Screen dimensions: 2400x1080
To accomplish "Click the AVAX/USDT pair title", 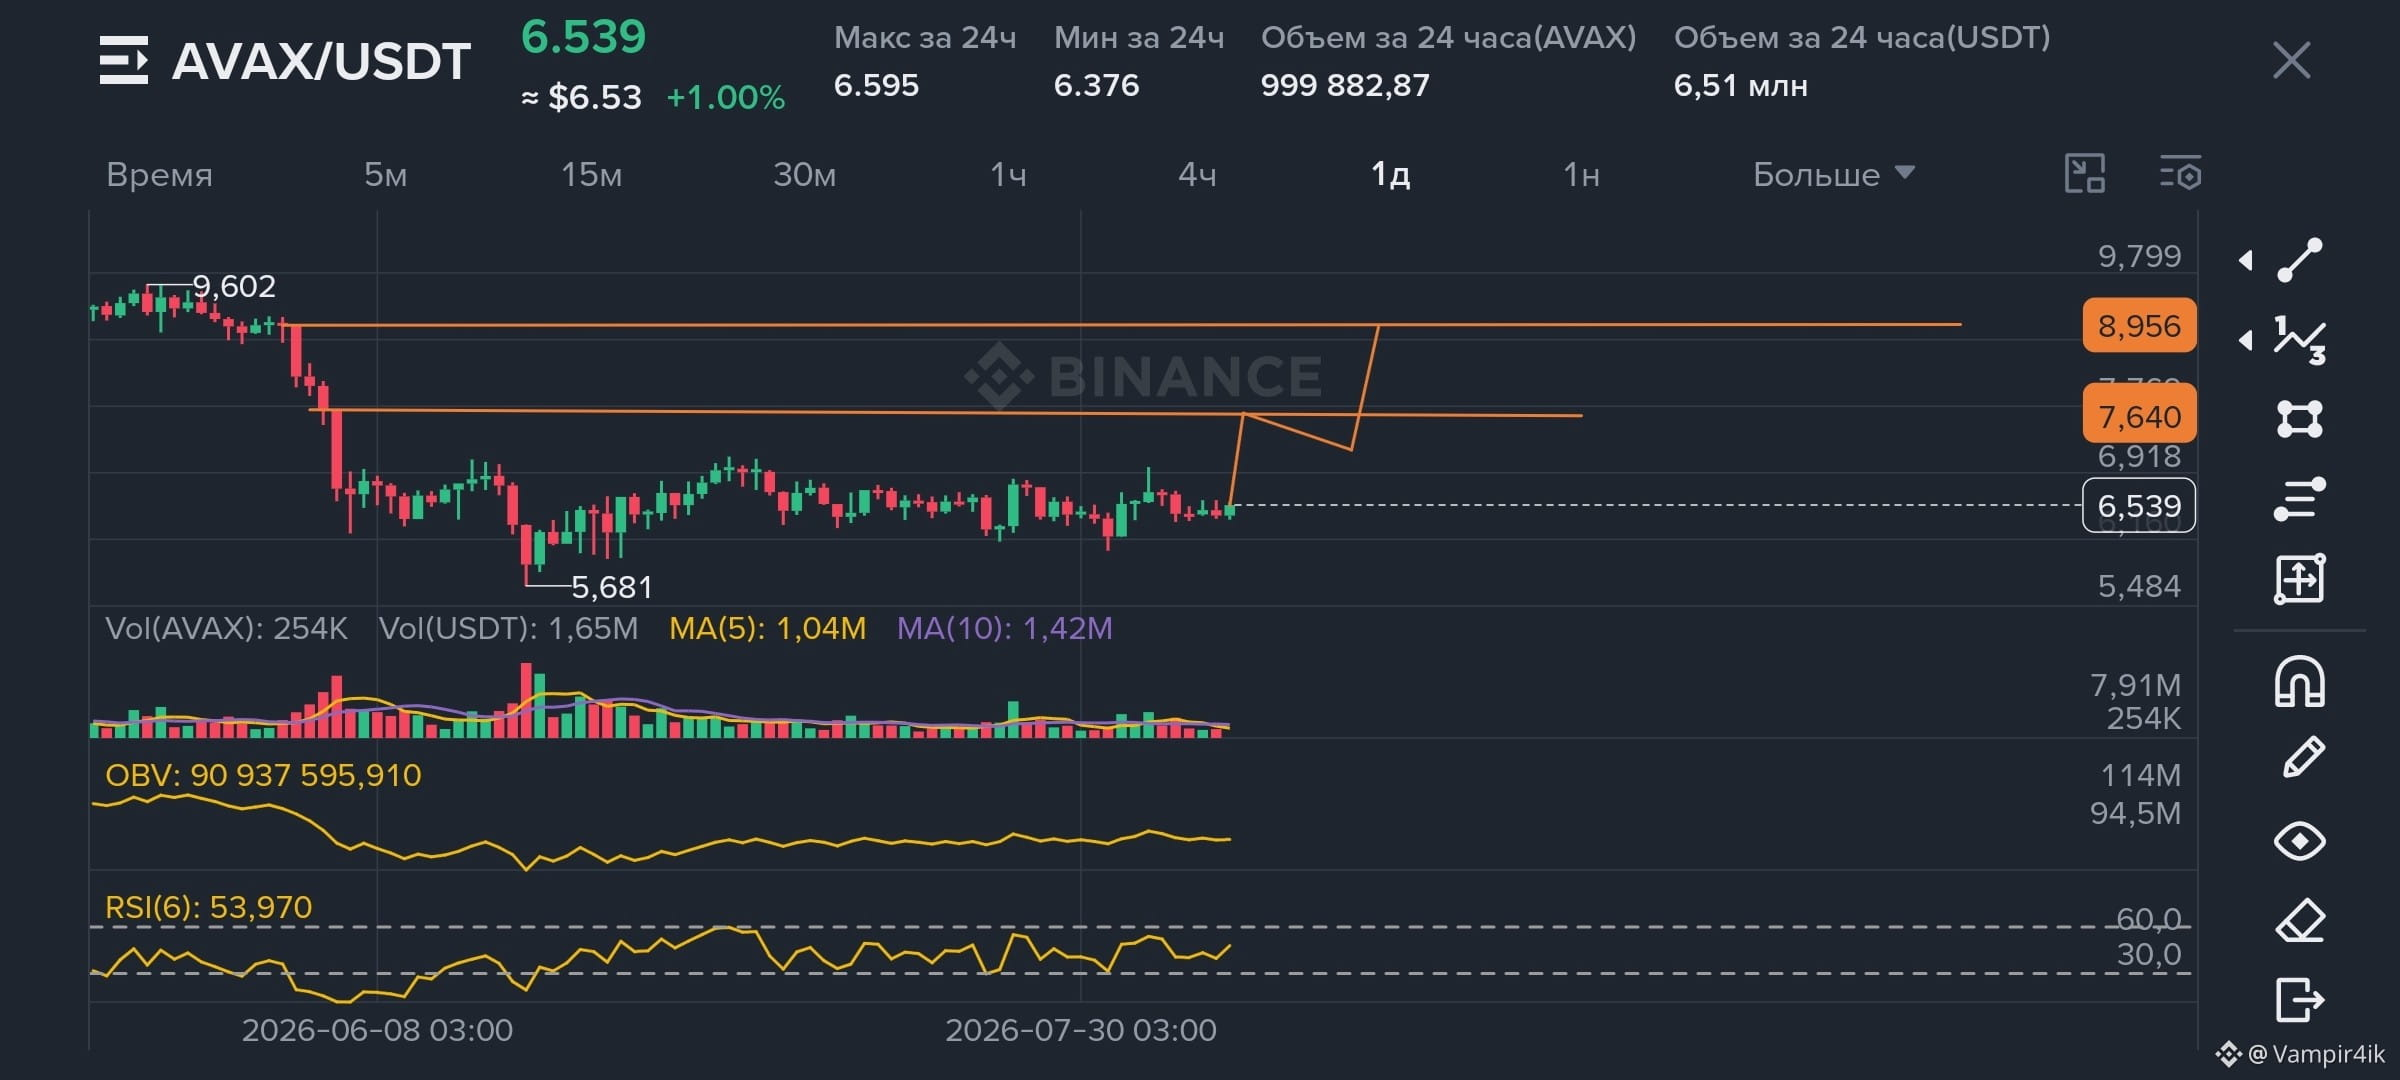I will pyautogui.click(x=321, y=61).
